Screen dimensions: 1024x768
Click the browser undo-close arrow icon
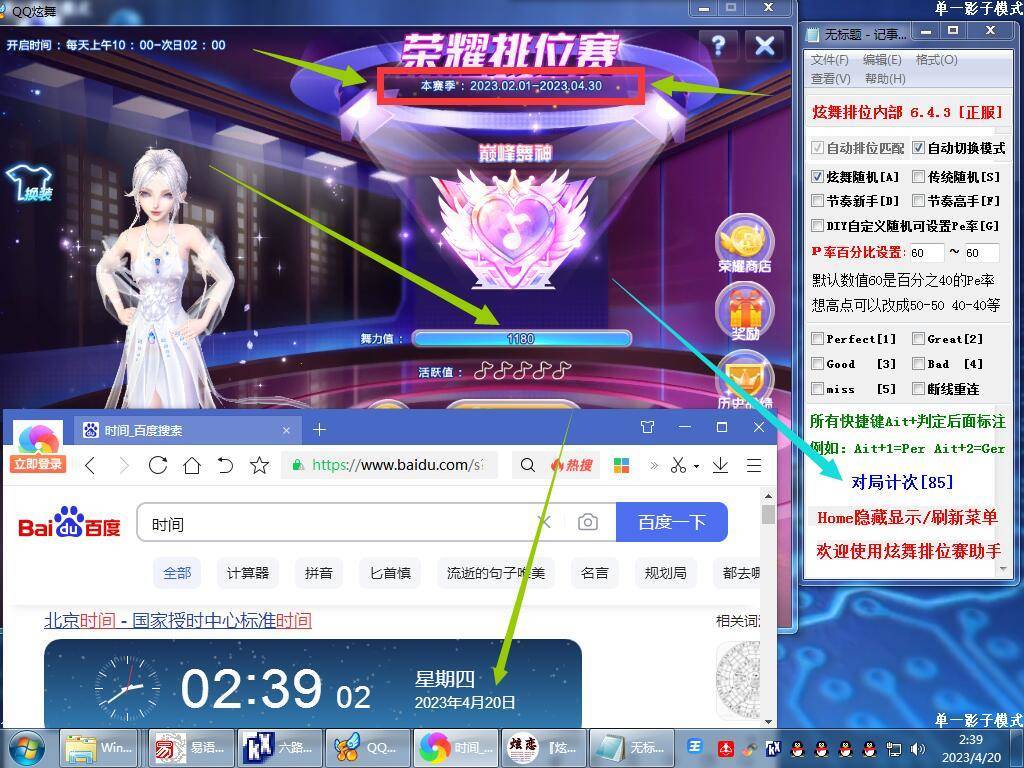click(225, 466)
